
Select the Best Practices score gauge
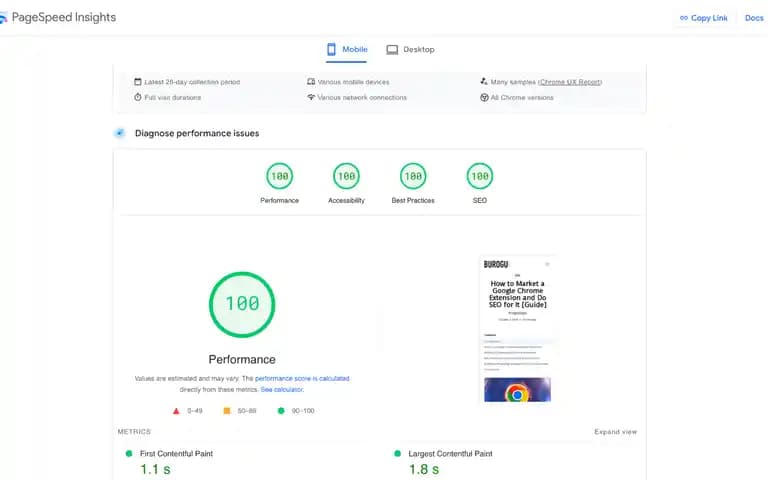click(x=413, y=176)
